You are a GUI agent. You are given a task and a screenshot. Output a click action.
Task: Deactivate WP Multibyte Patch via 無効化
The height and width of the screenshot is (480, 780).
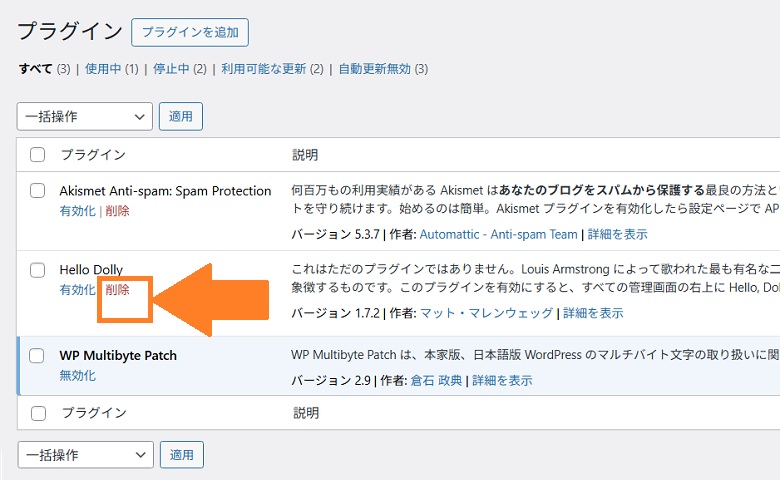(x=77, y=376)
